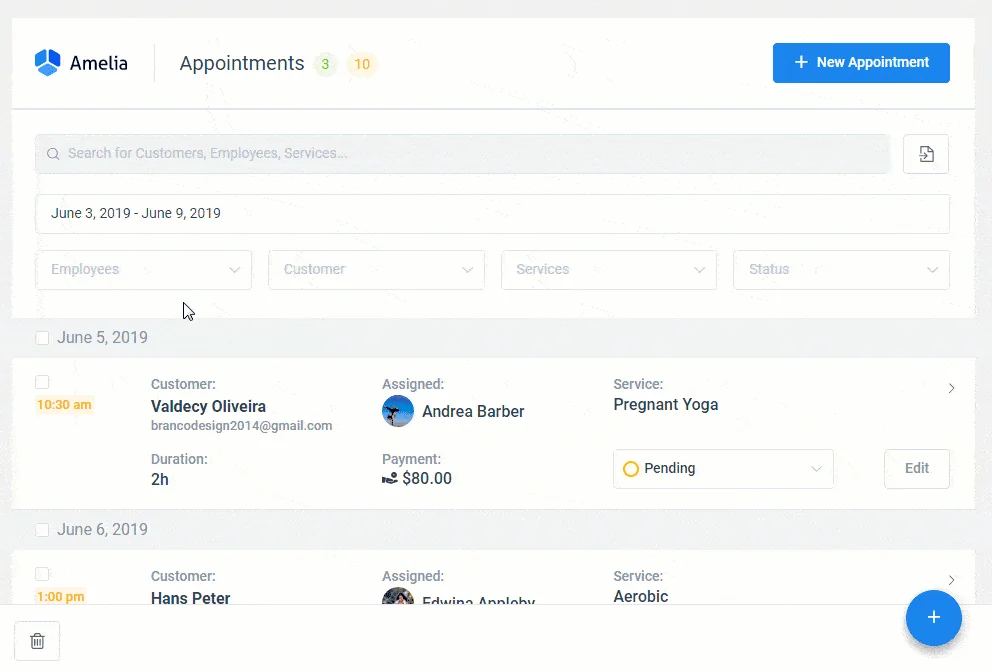This screenshot has width=992, height=672.
Task: Click the June 6, 2019 date heading
Action: point(102,530)
